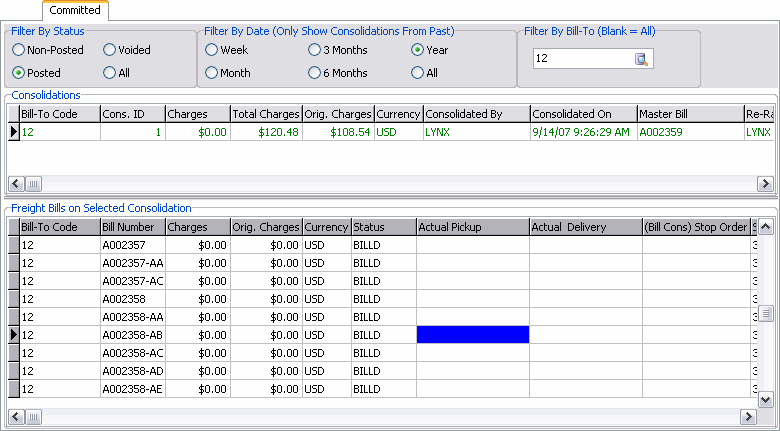Click bill number A002358-AC

click(x=133, y=353)
